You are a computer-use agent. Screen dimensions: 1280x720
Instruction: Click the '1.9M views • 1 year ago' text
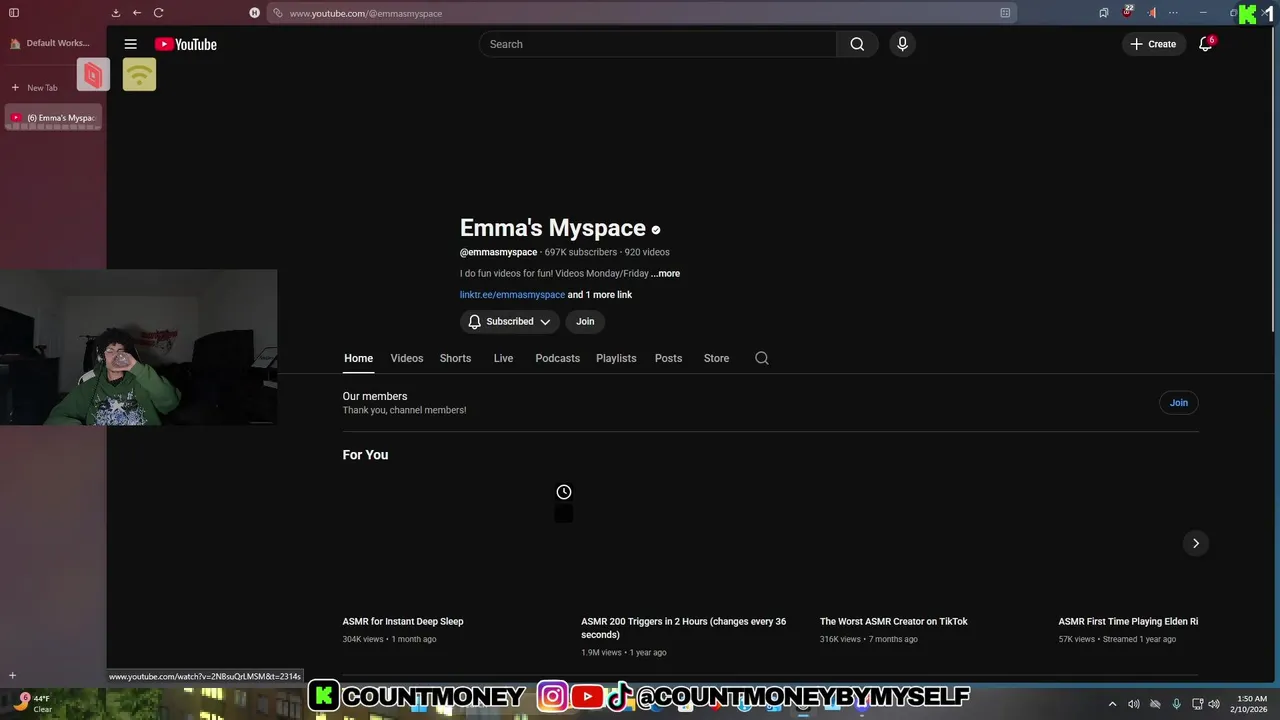[624, 653]
